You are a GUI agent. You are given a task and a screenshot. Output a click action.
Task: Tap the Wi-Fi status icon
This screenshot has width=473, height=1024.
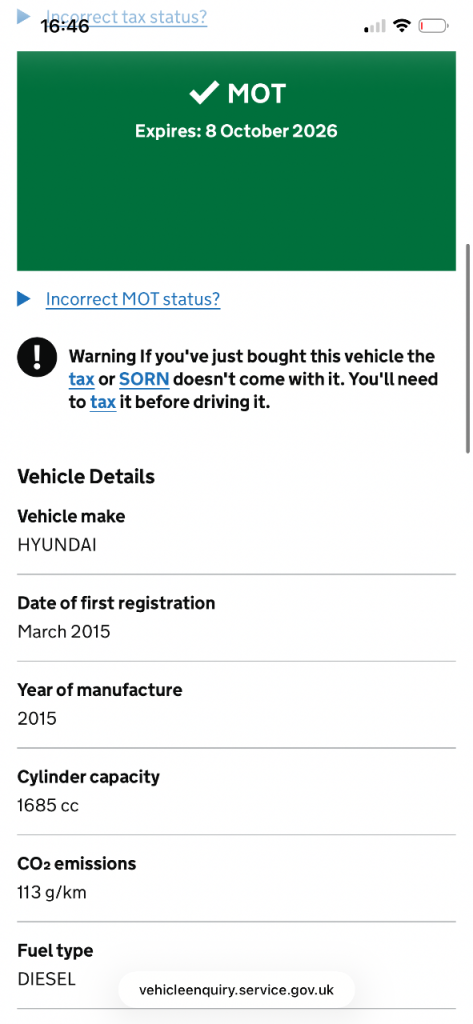click(402, 26)
